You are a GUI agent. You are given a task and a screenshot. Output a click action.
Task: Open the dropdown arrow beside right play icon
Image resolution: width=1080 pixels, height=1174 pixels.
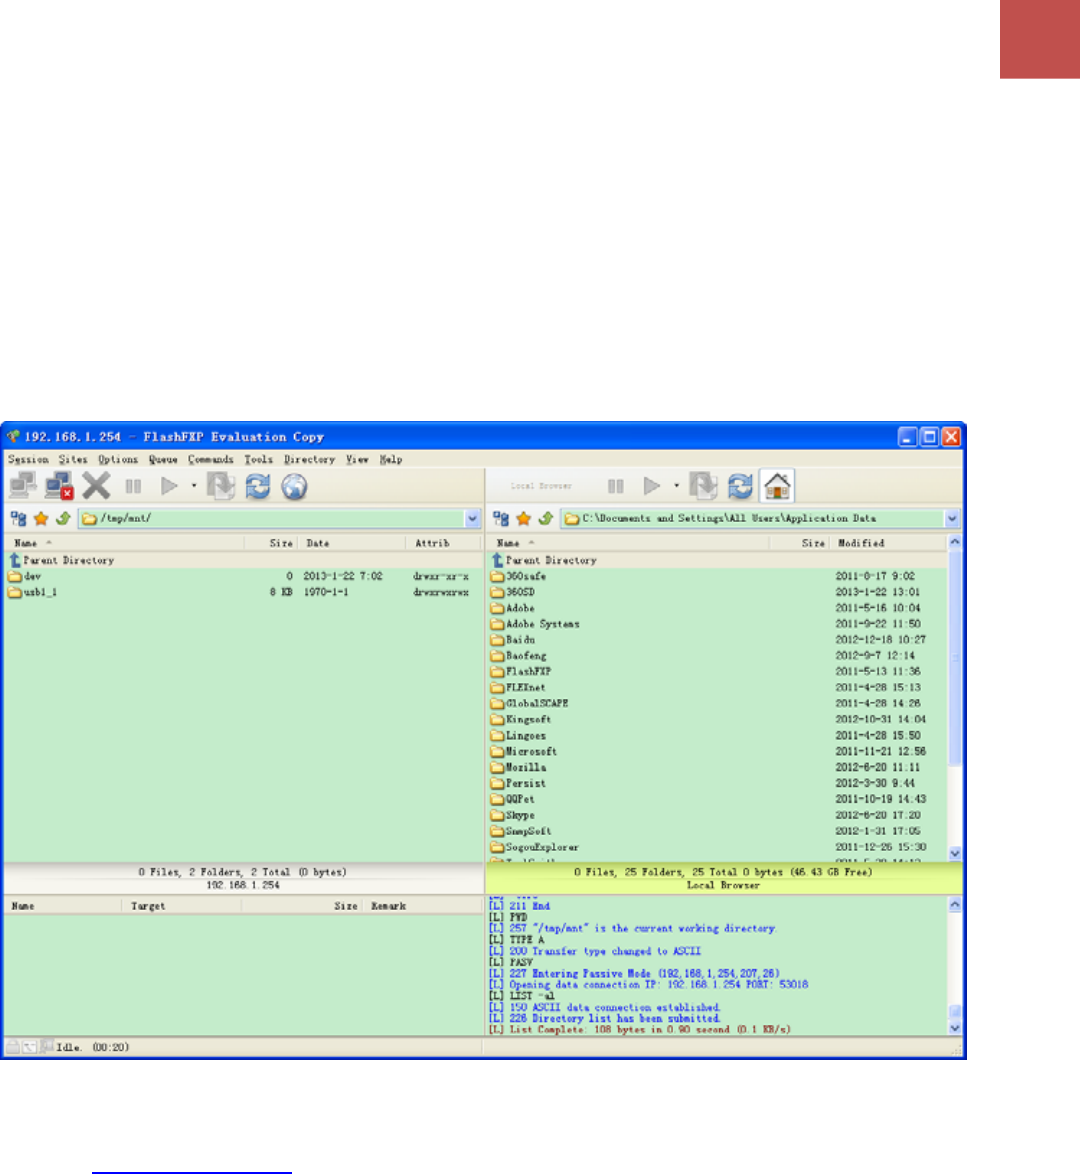click(676, 486)
